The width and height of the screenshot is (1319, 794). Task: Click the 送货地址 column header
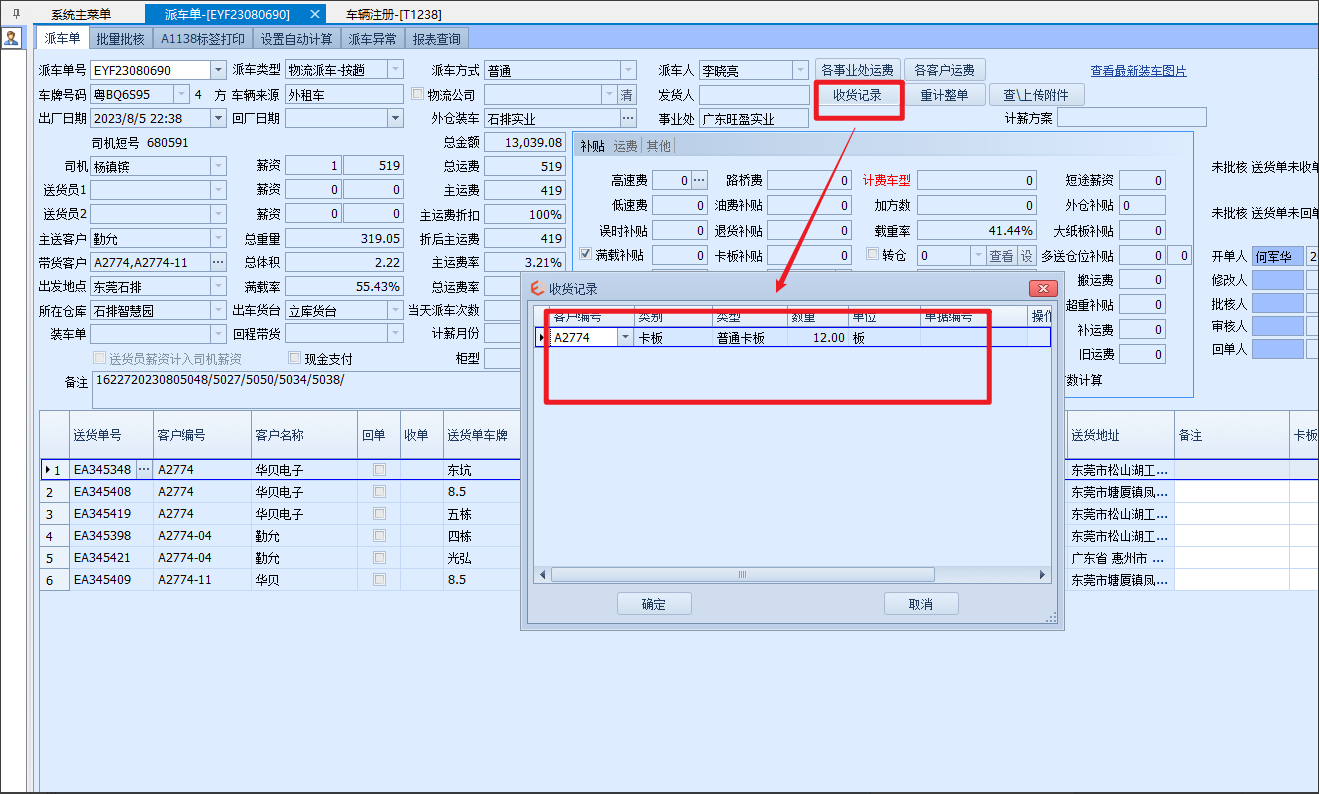tap(1120, 435)
